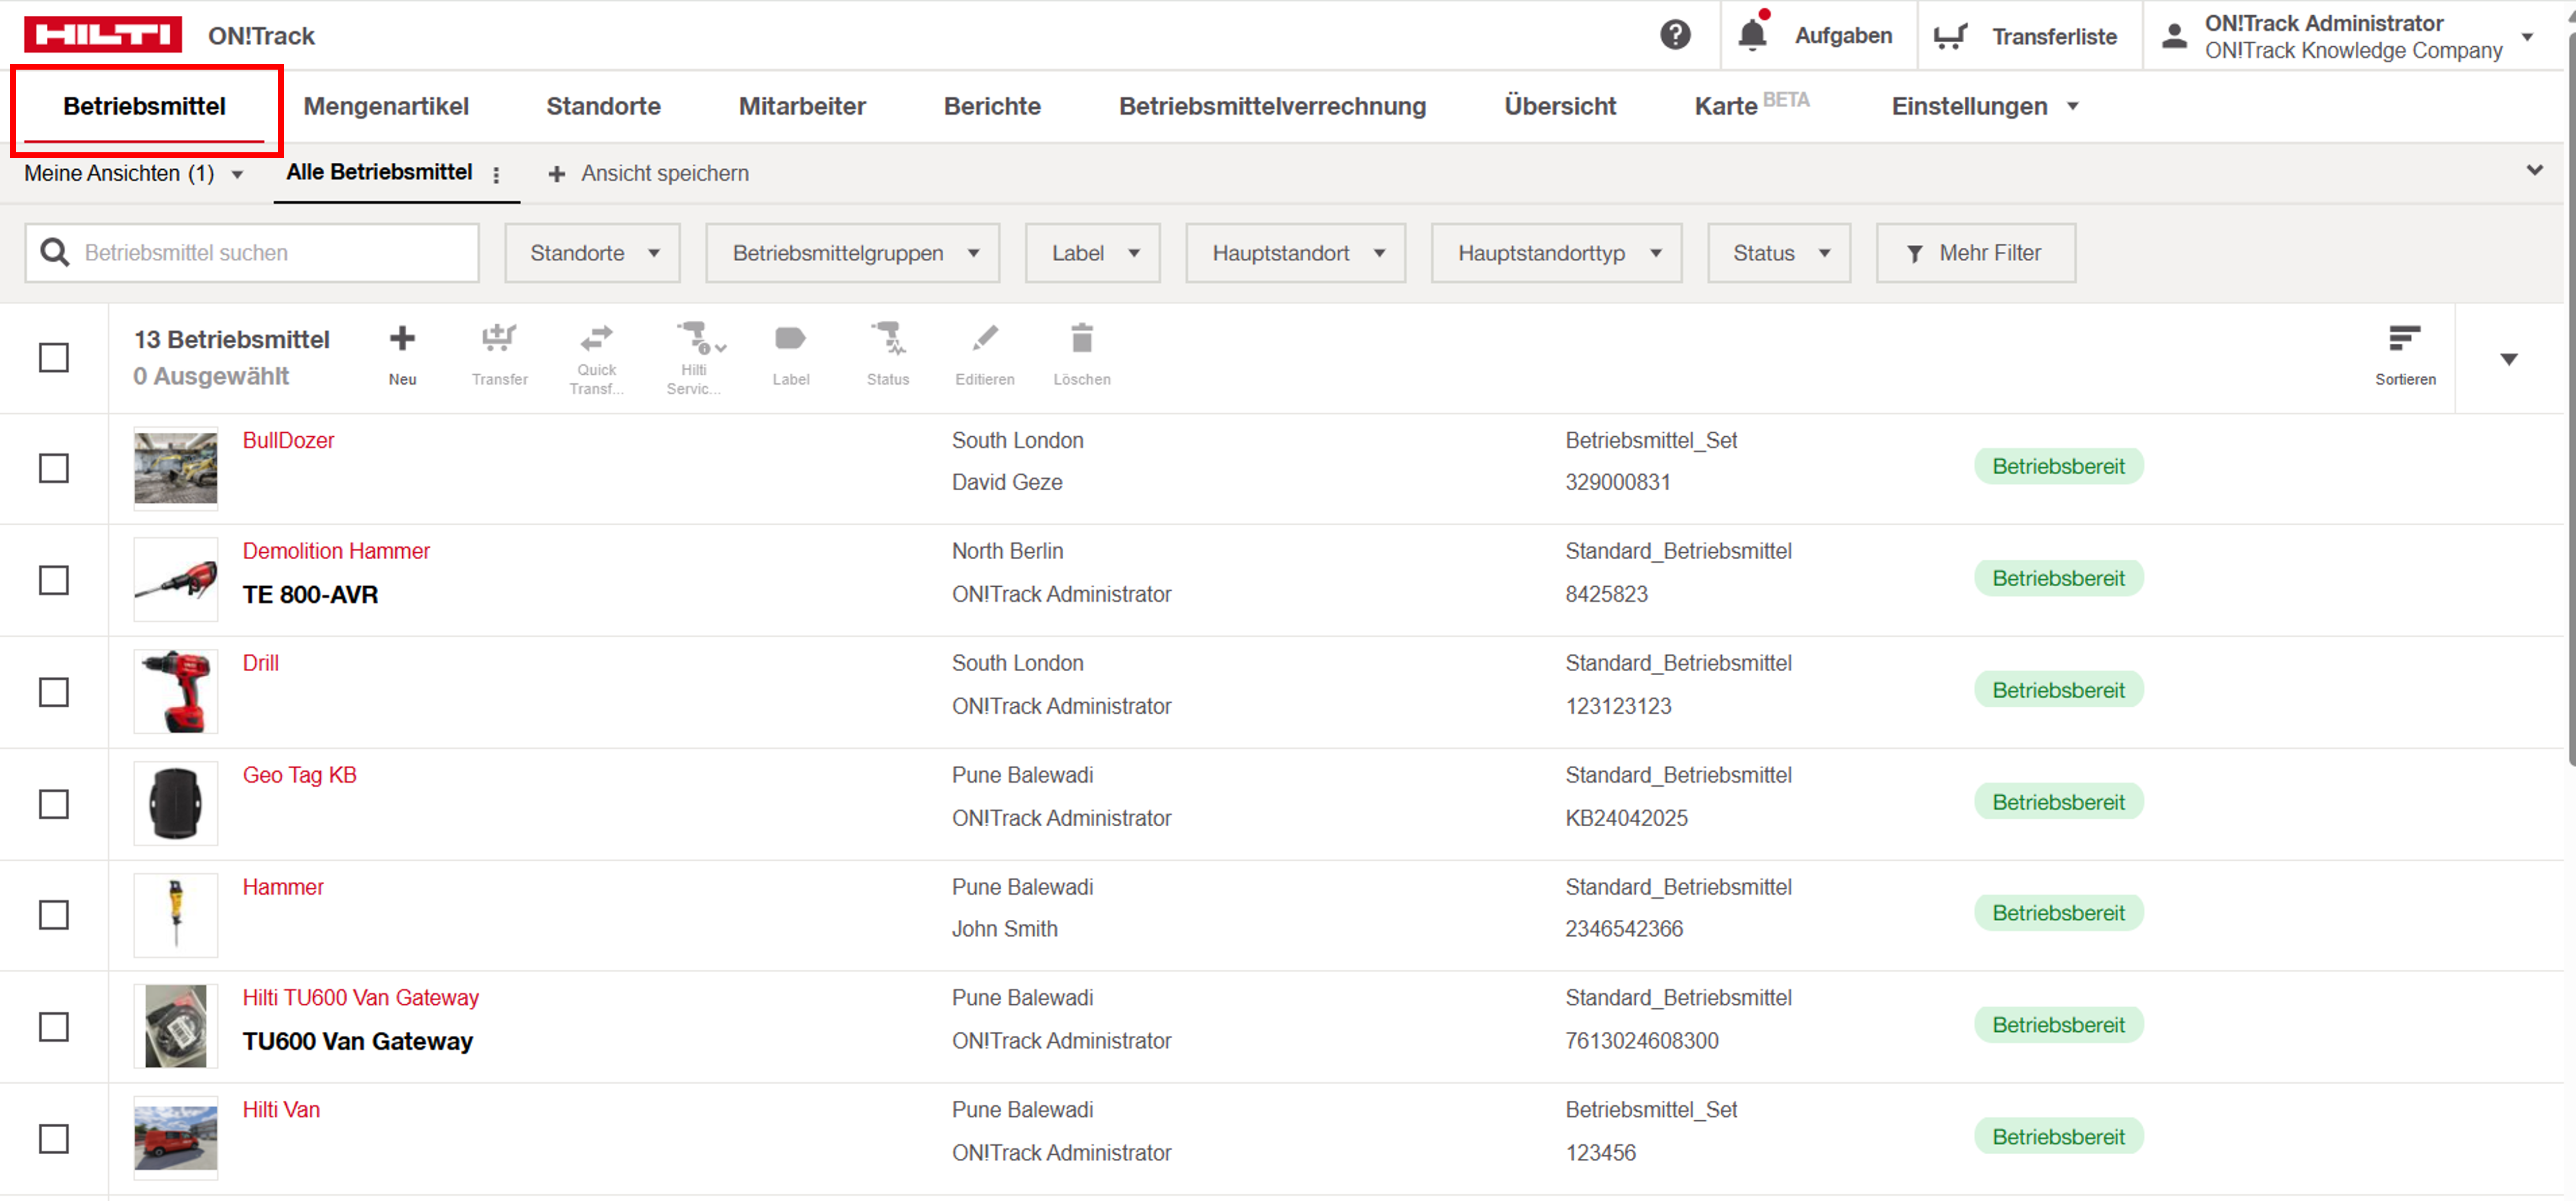Screen dimensions: 2576x1201
Task: Select the BullDozer row checkbox
Action: [x=54, y=468]
